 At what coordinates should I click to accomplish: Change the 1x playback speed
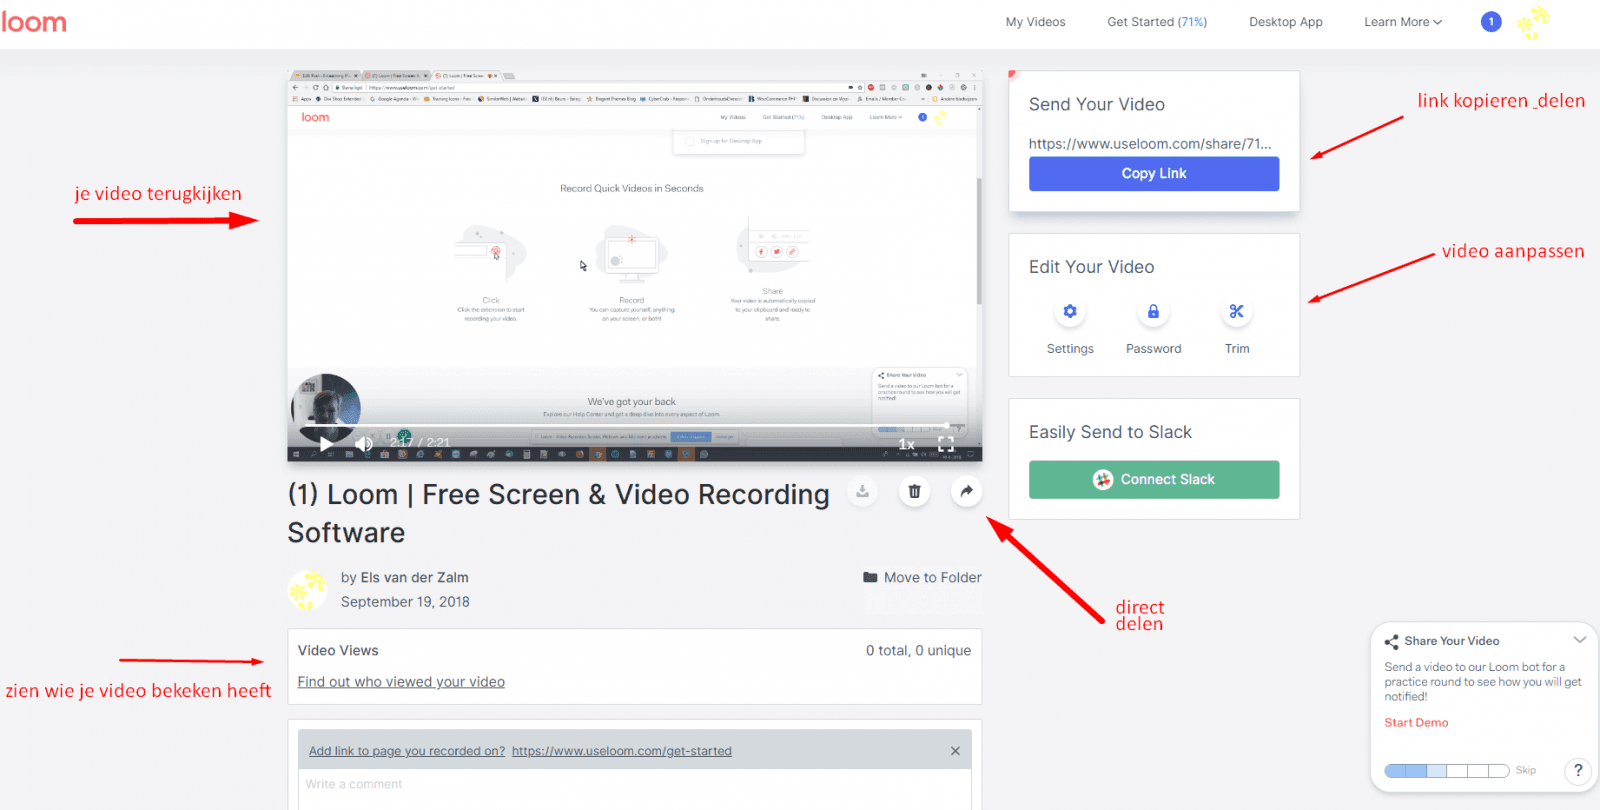(x=906, y=444)
